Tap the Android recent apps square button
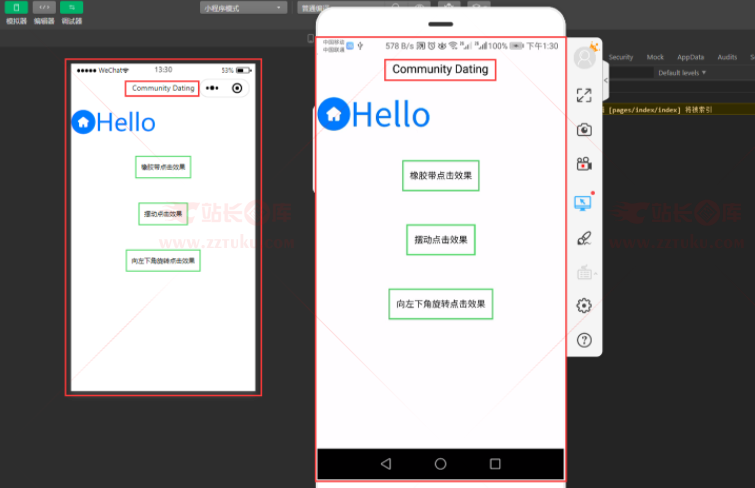 pyautogui.click(x=495, y=464)
